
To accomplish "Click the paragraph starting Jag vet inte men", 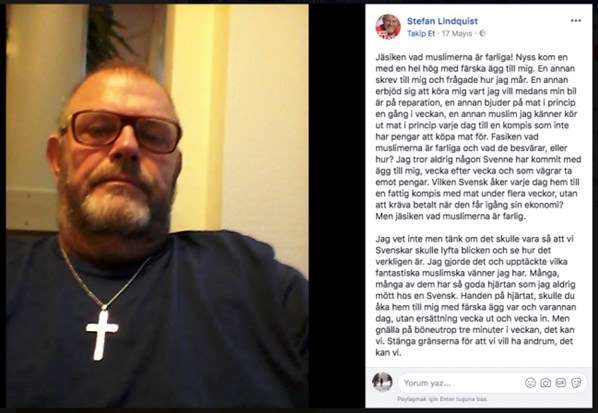I will pyautogui.click(x=476, y=296).
